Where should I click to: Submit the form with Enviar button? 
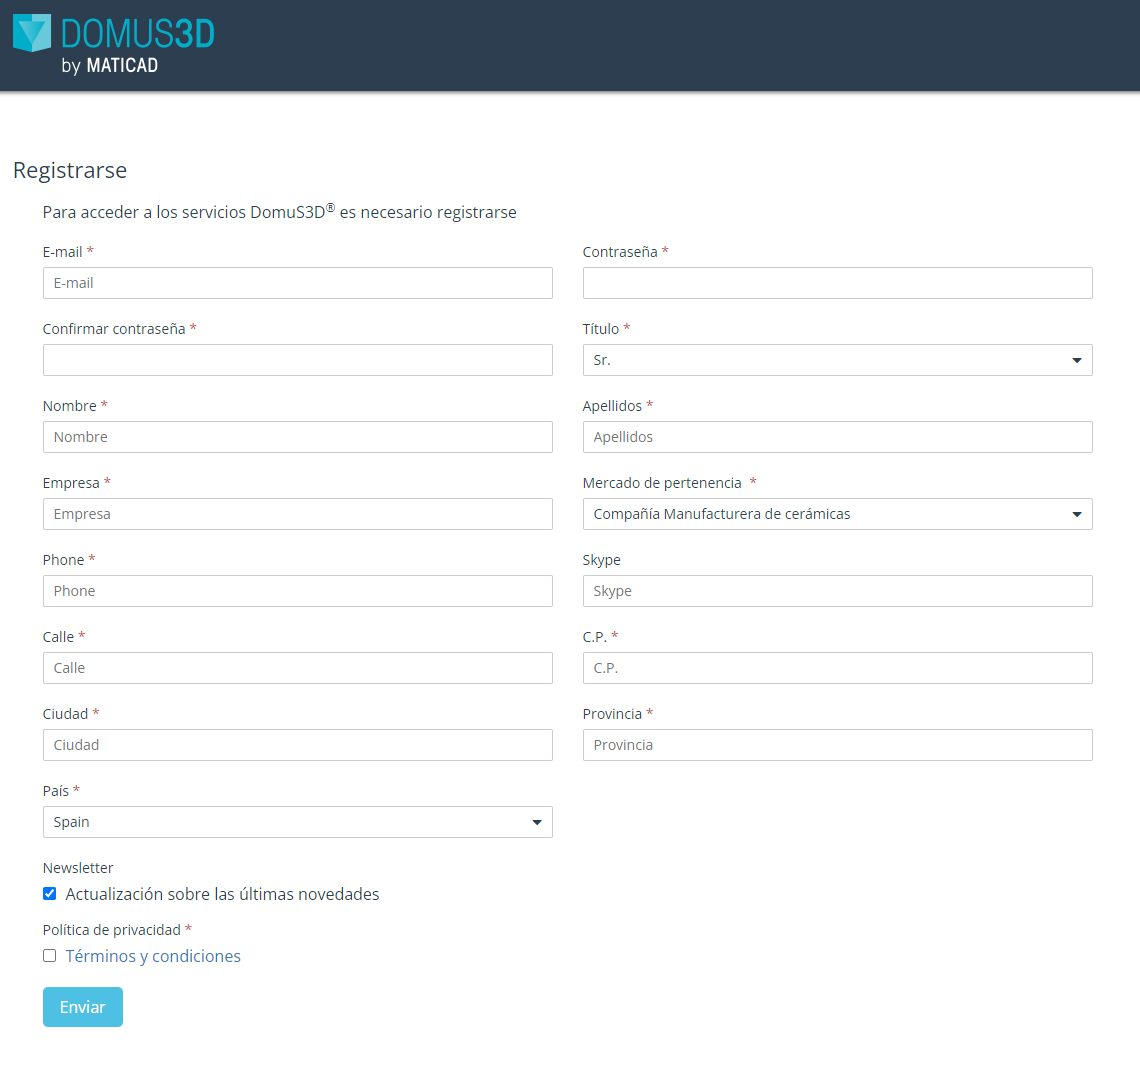click(x=83, y=1007)
